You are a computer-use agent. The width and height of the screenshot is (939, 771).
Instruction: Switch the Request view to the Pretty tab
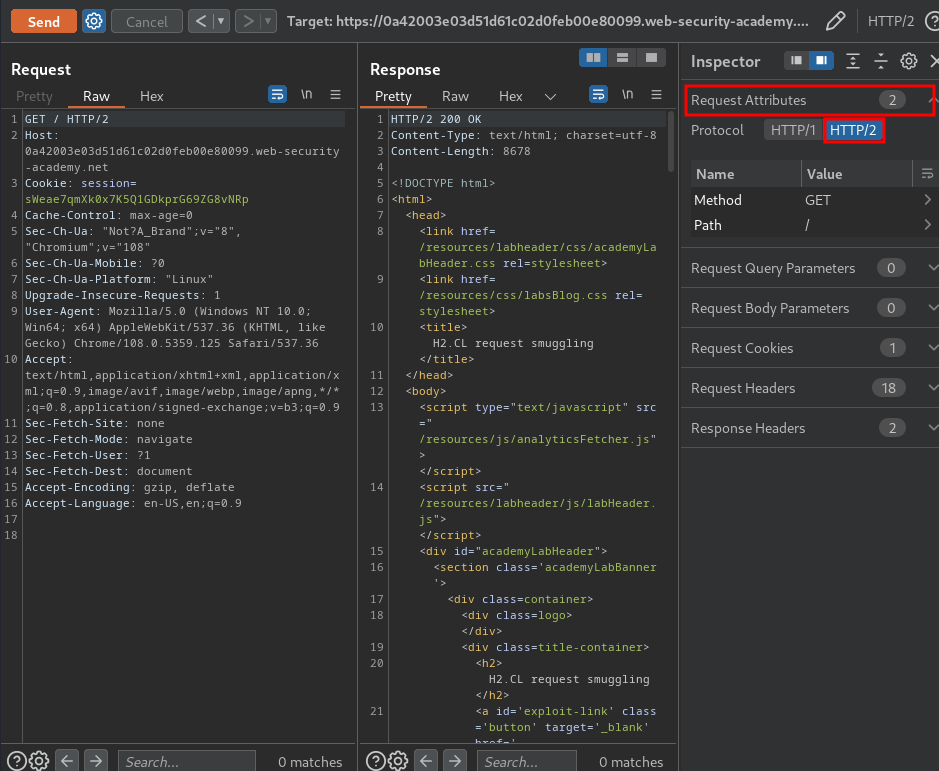click(x=34, y=96)
